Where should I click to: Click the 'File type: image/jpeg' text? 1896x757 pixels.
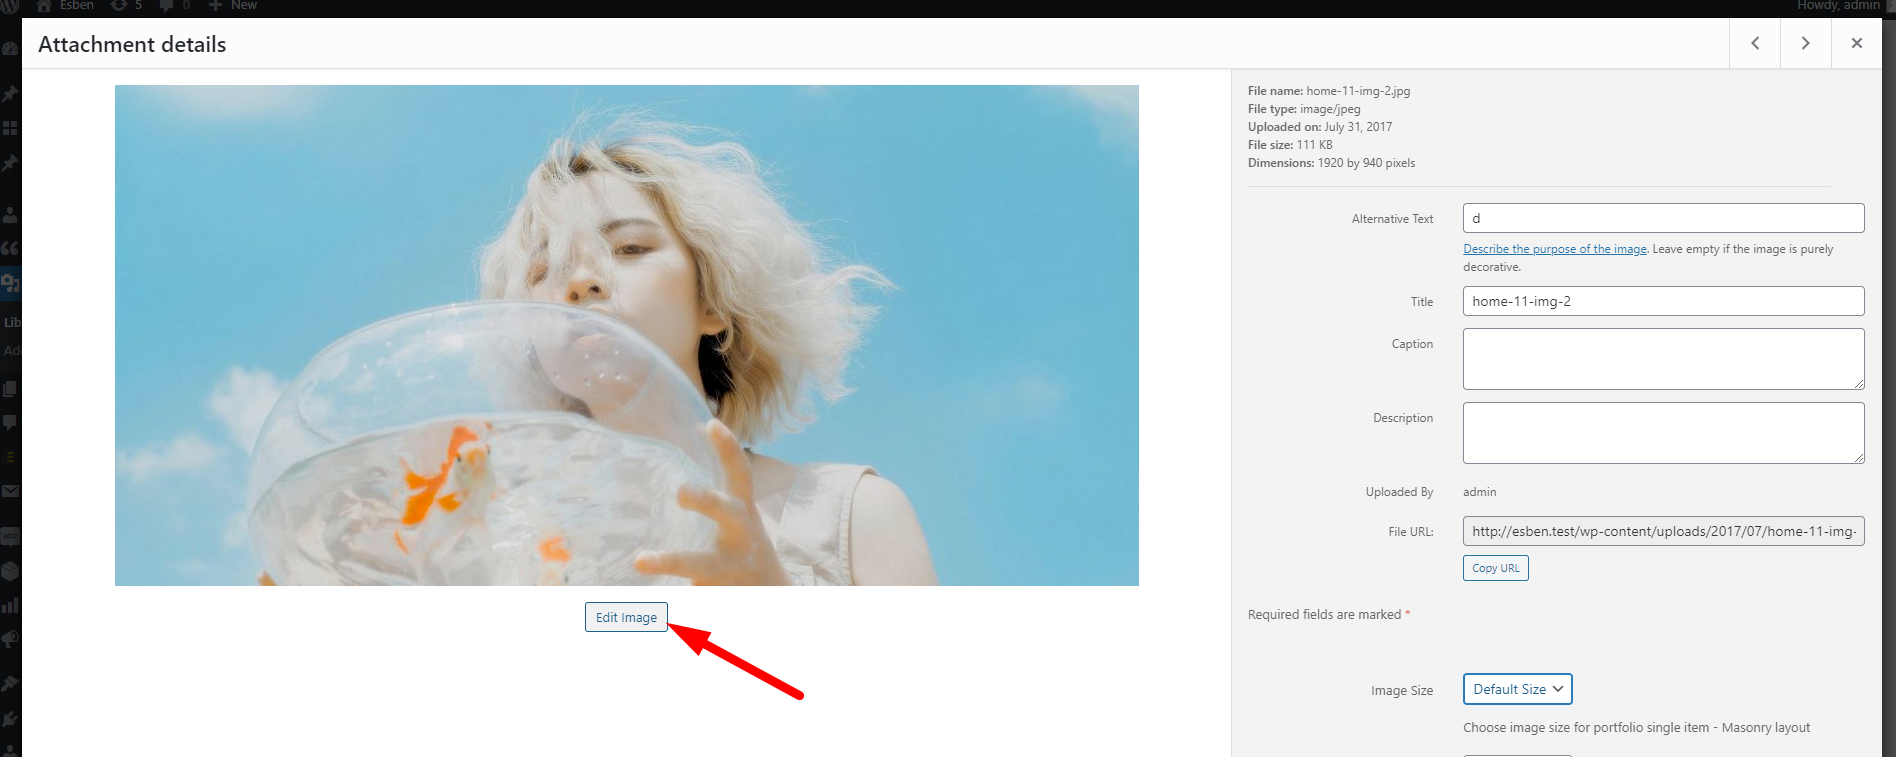[x=1304, y=109]
